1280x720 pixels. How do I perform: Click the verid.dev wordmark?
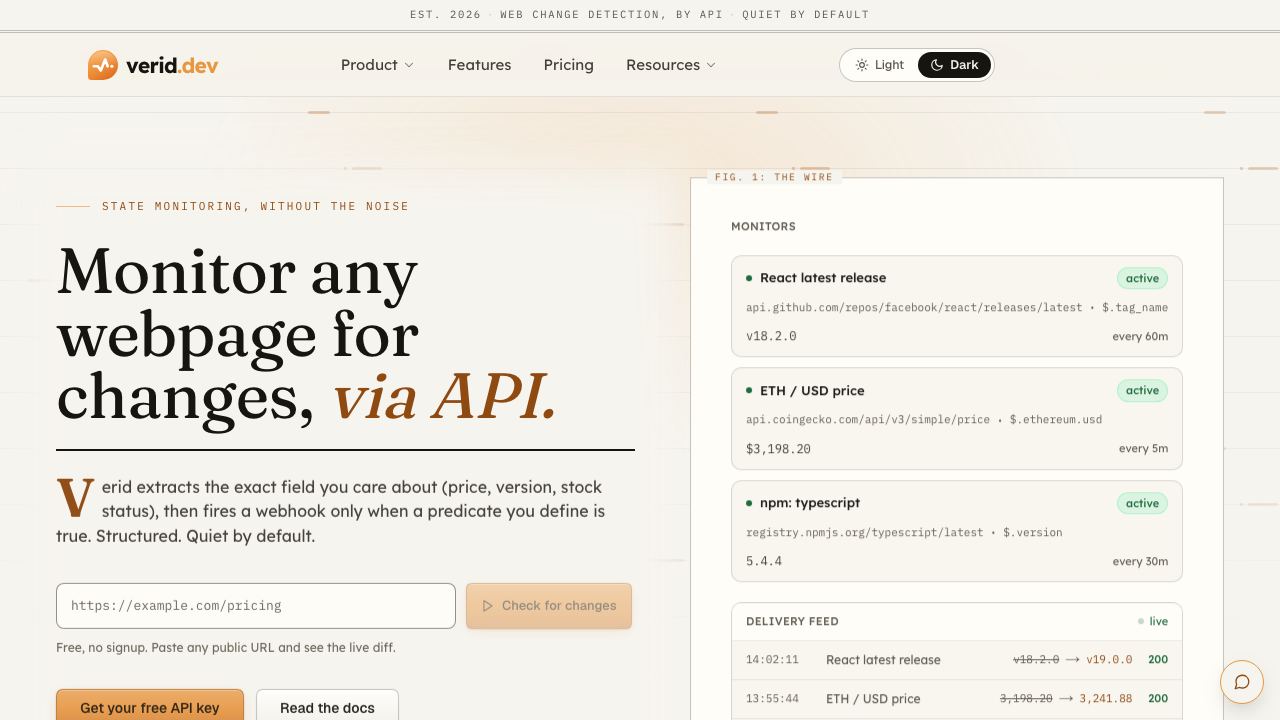pyautogui.click(x=172, y=66)
